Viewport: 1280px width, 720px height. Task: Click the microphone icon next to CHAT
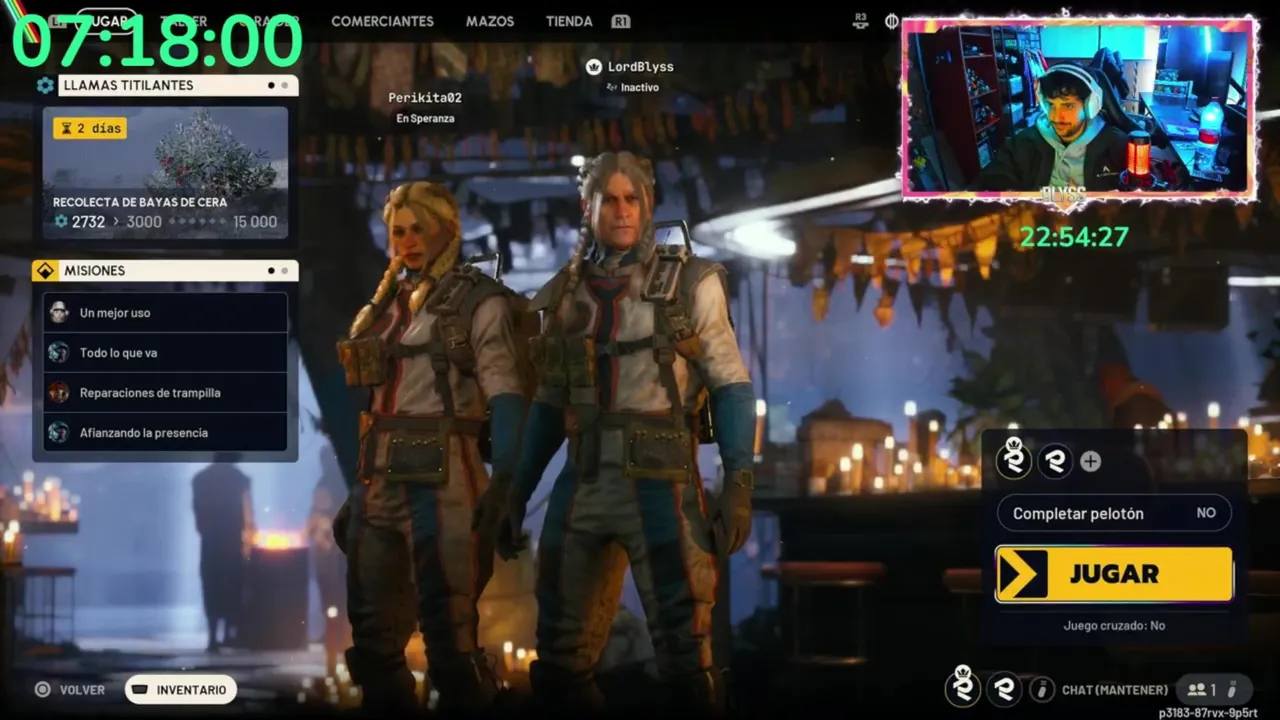point(1043,689)
